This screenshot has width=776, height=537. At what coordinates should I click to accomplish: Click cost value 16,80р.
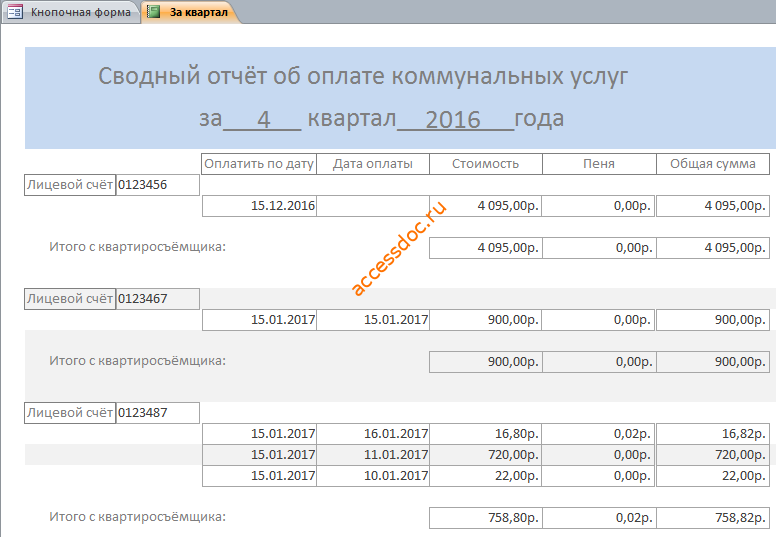[x=485, y=434]
